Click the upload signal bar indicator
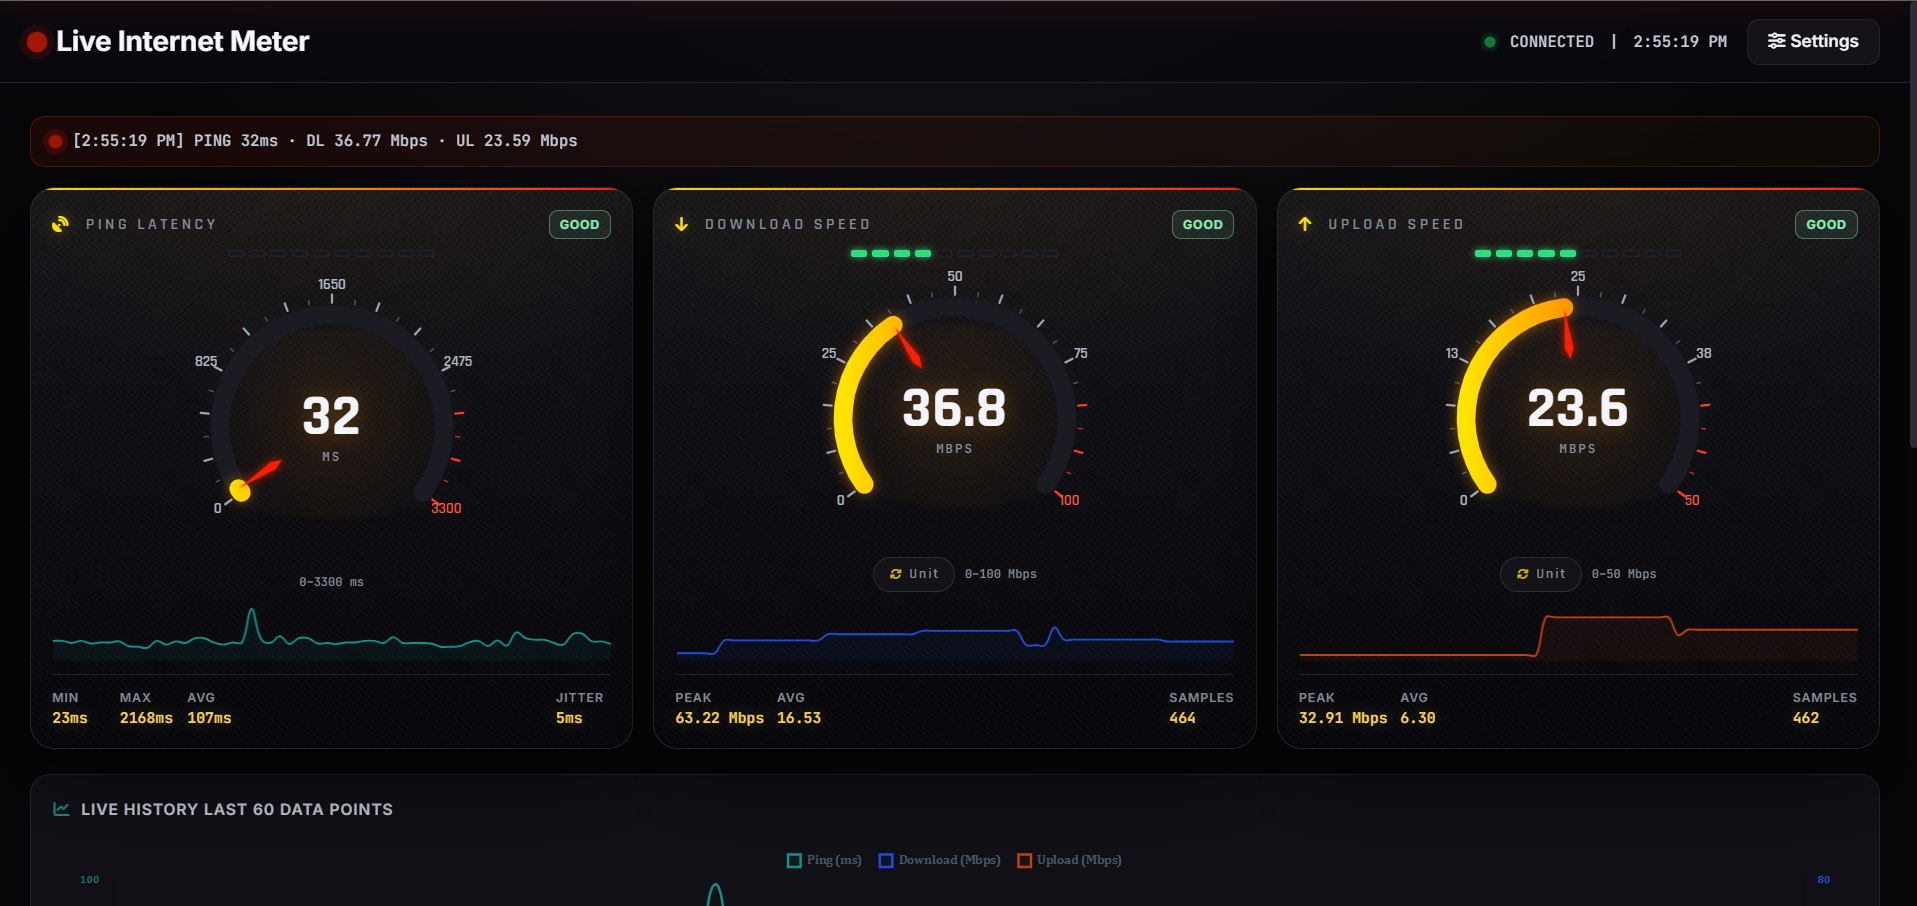1917x906 pixels. [1578, 254]
